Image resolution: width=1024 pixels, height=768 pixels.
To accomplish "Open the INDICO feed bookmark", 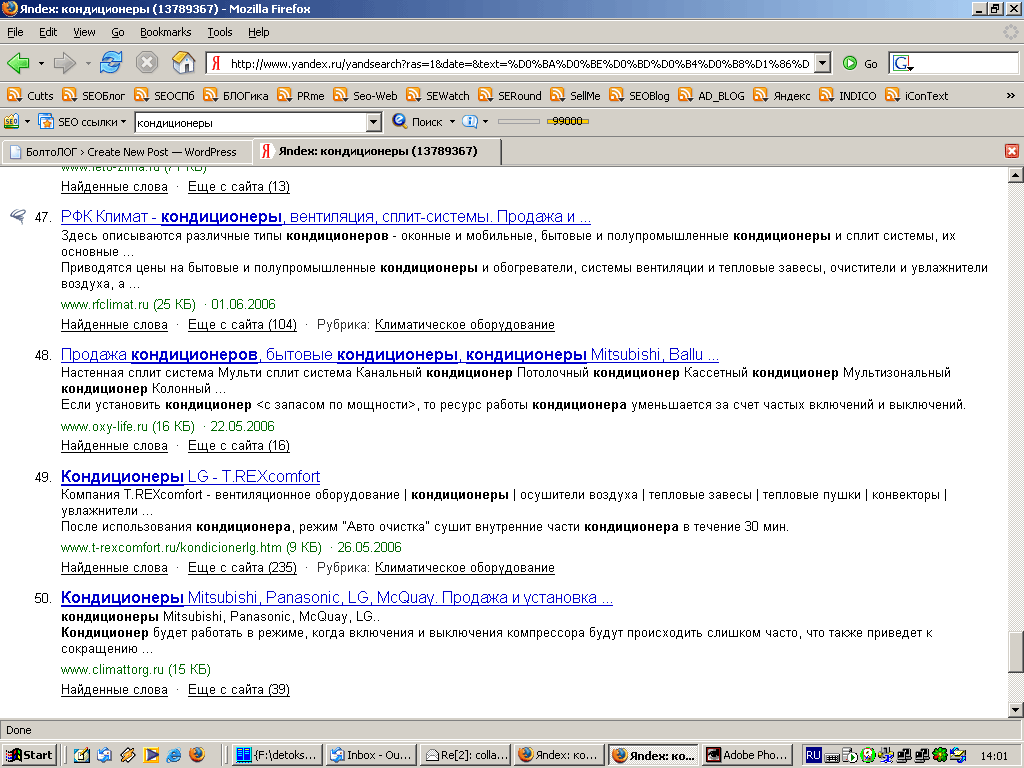I will pyautogui.click(x=848, y=95).
